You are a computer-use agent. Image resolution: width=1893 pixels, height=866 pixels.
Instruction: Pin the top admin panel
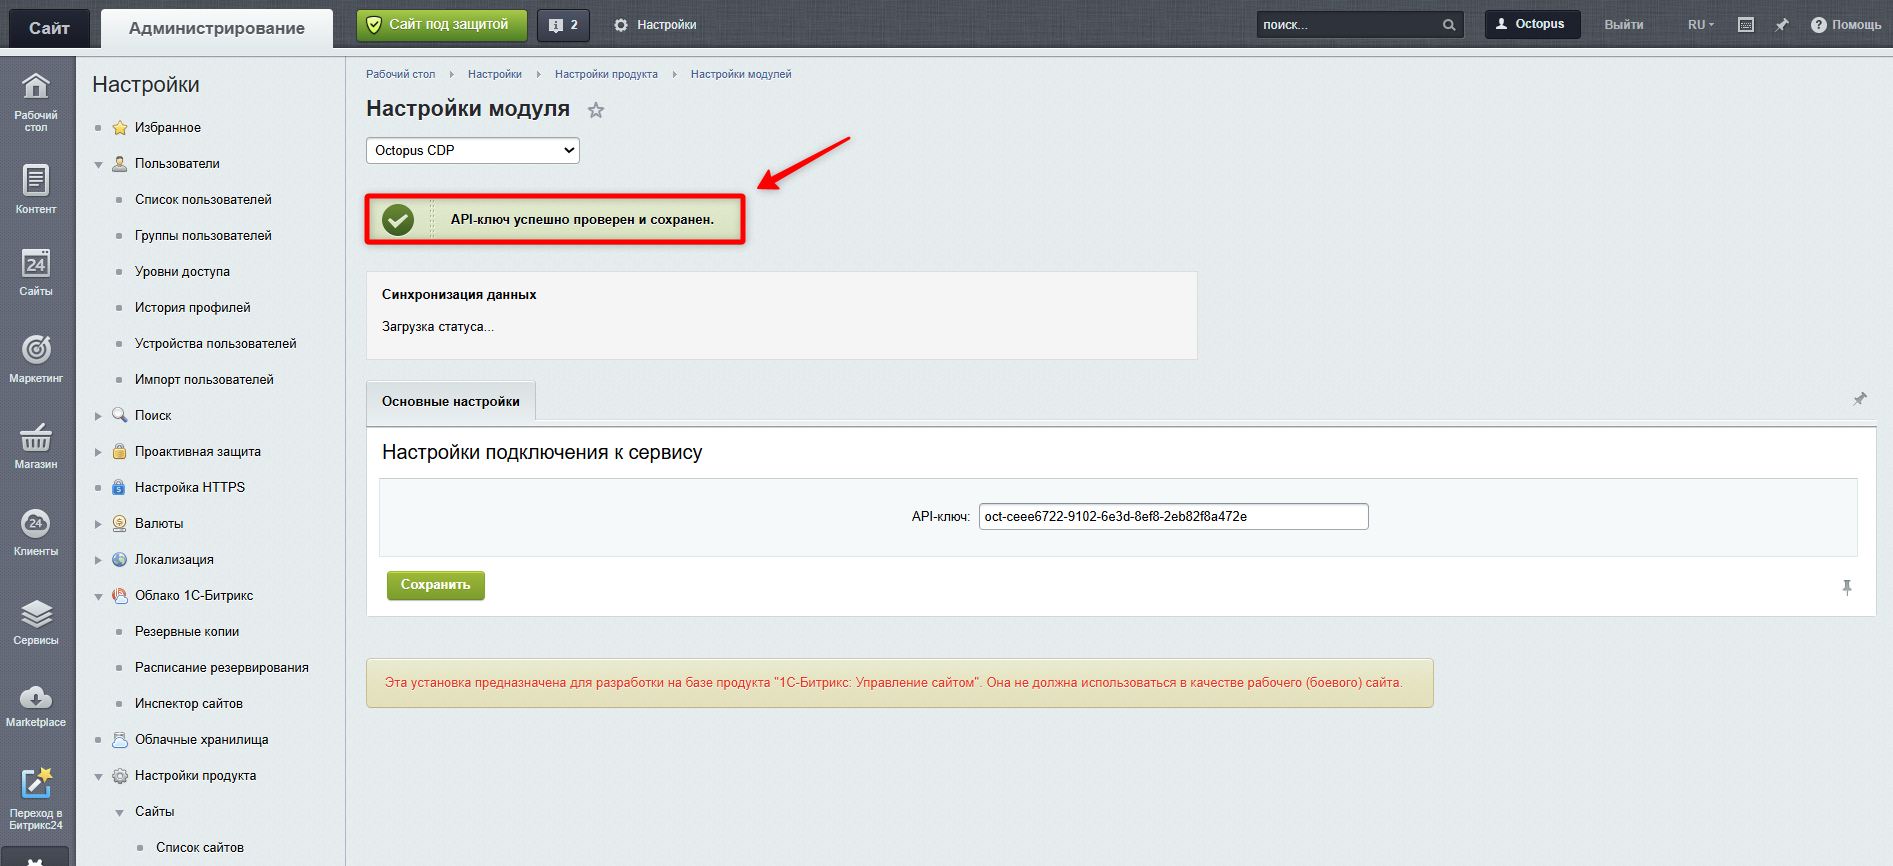click(1782, 25)
